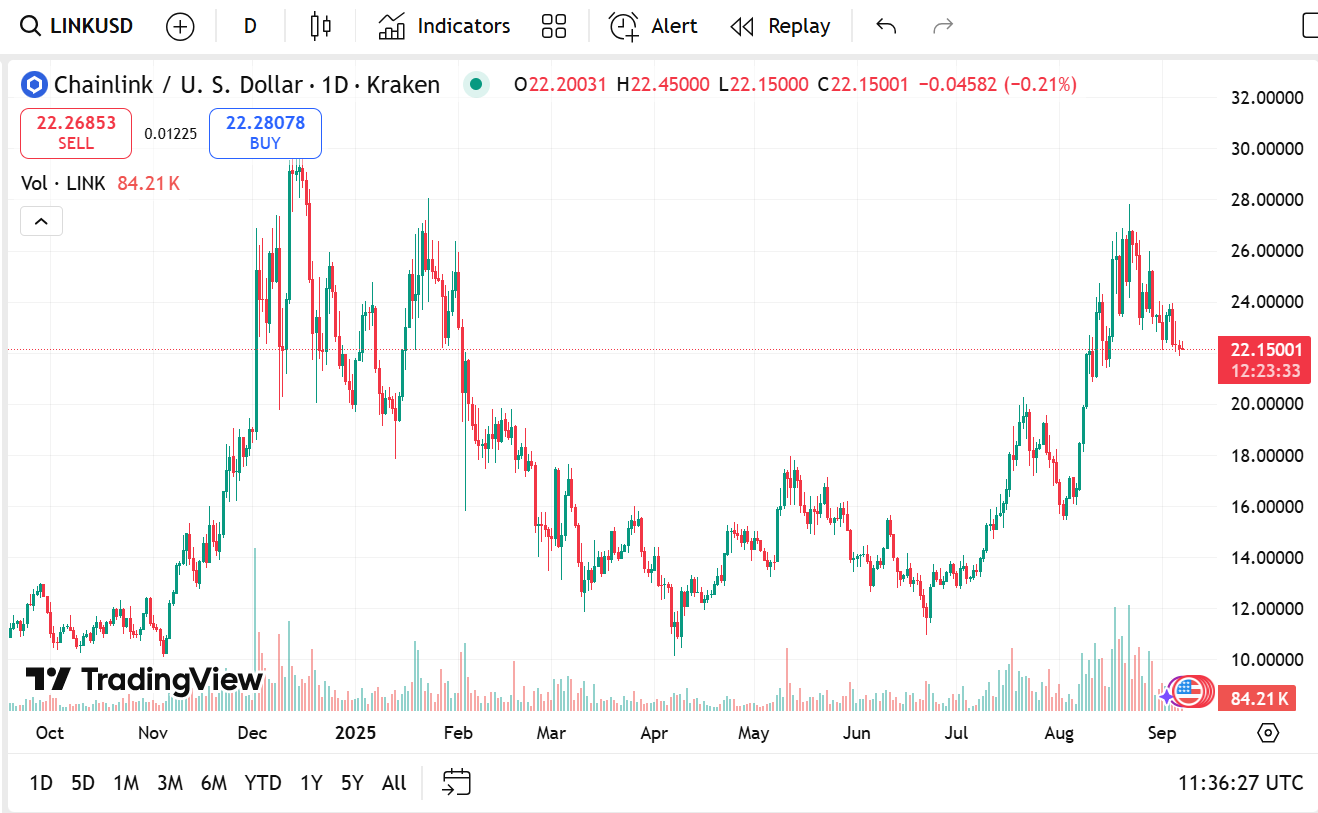1318x813 pixels.
Task: Open the Indicators dialog
Action: [x=444, y=26]
